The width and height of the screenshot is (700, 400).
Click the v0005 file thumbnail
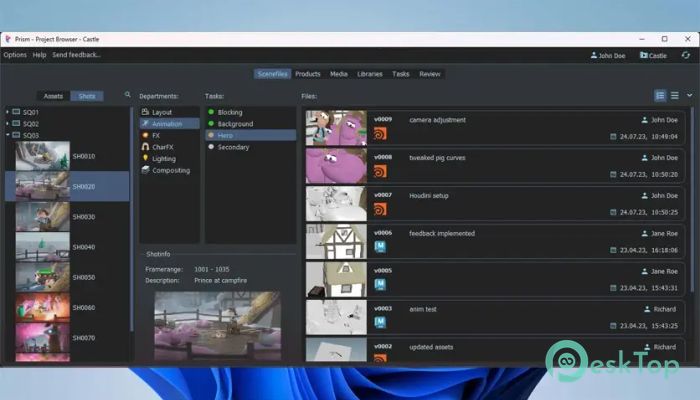[x=336, y=279]
